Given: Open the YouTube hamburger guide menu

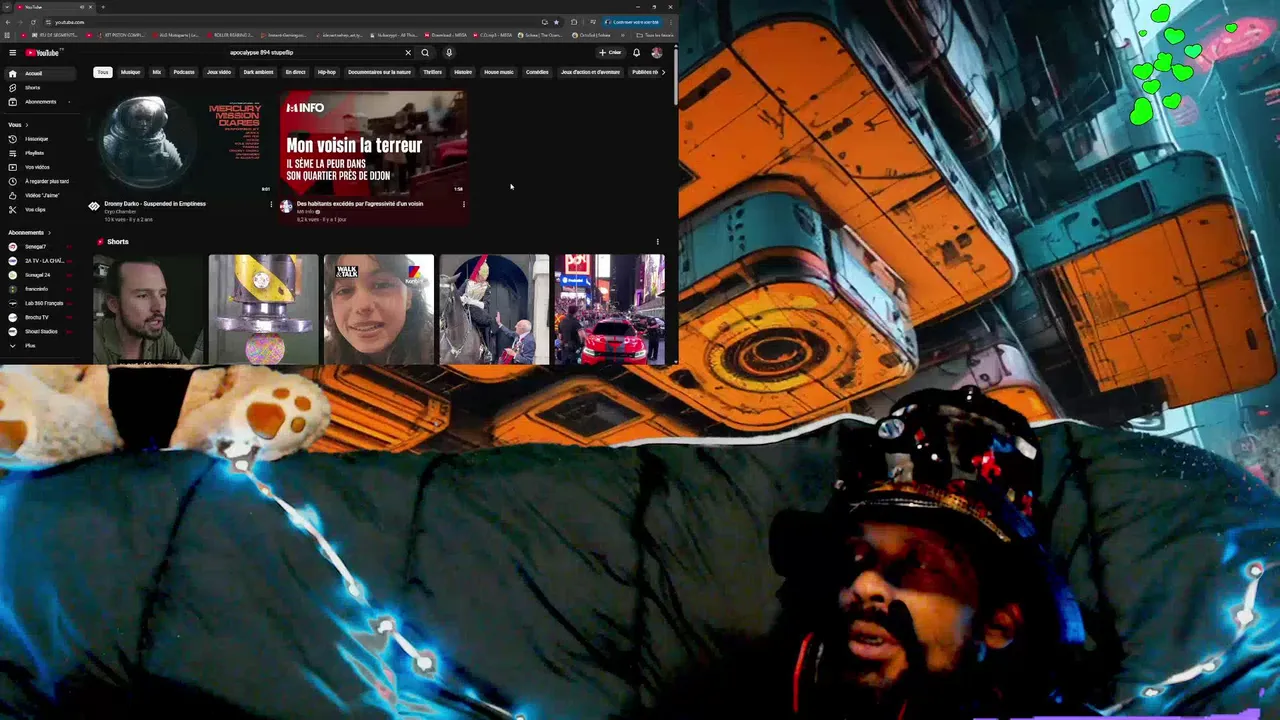Looking at the screenshot, I should pyautogui.click(x=12, y=53).
